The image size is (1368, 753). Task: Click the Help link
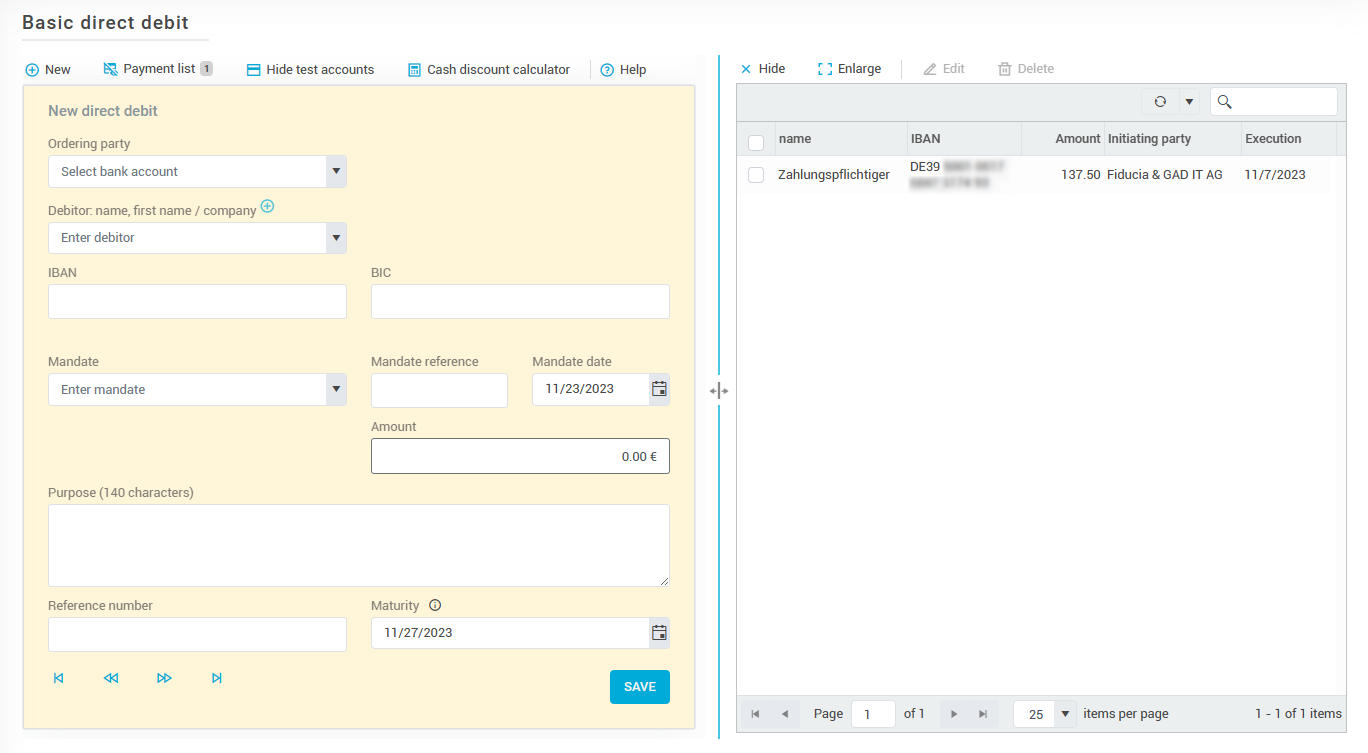pyautogui.click(x=623, y=70)
